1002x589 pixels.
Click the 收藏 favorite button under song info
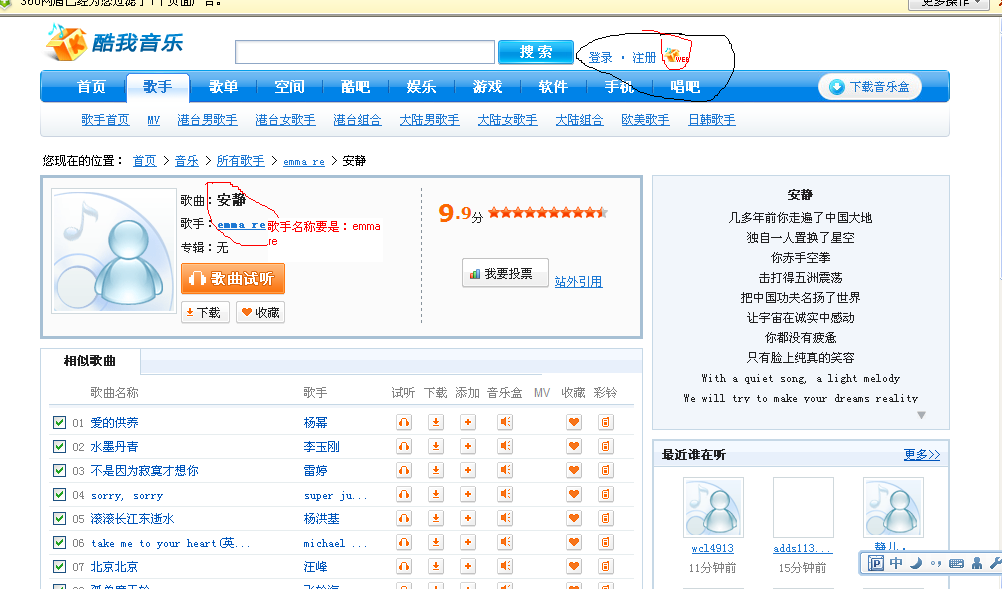[260, 312]
